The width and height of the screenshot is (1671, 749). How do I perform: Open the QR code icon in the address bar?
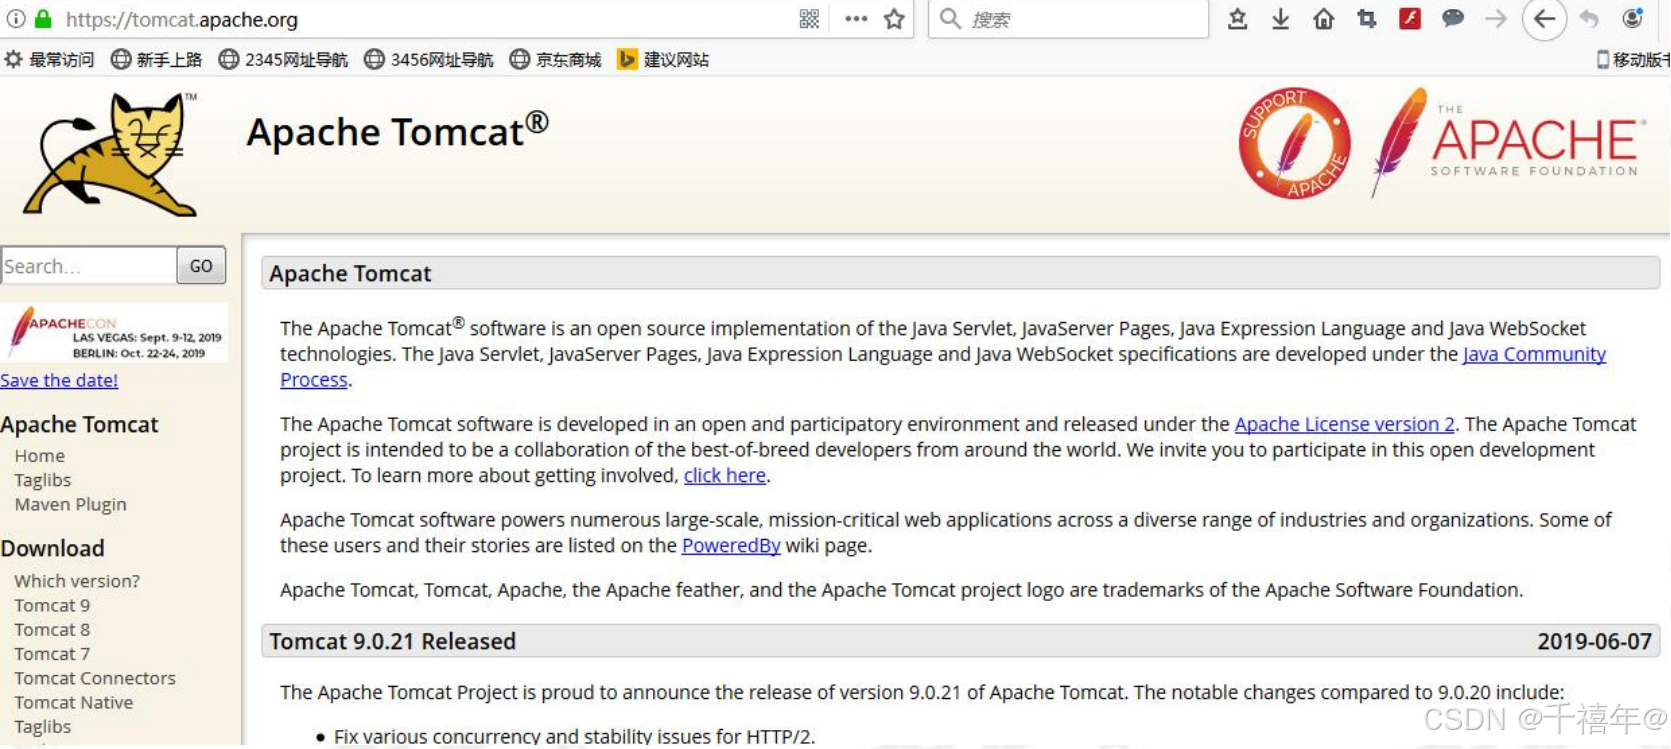coord(809,19)
